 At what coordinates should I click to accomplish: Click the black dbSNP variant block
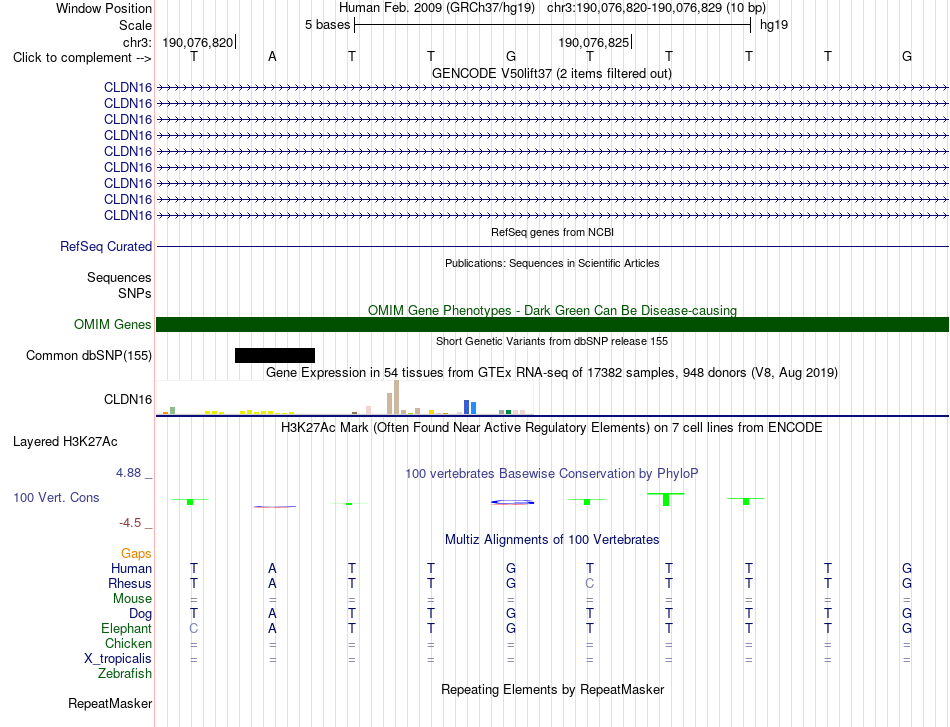[275, 356]
